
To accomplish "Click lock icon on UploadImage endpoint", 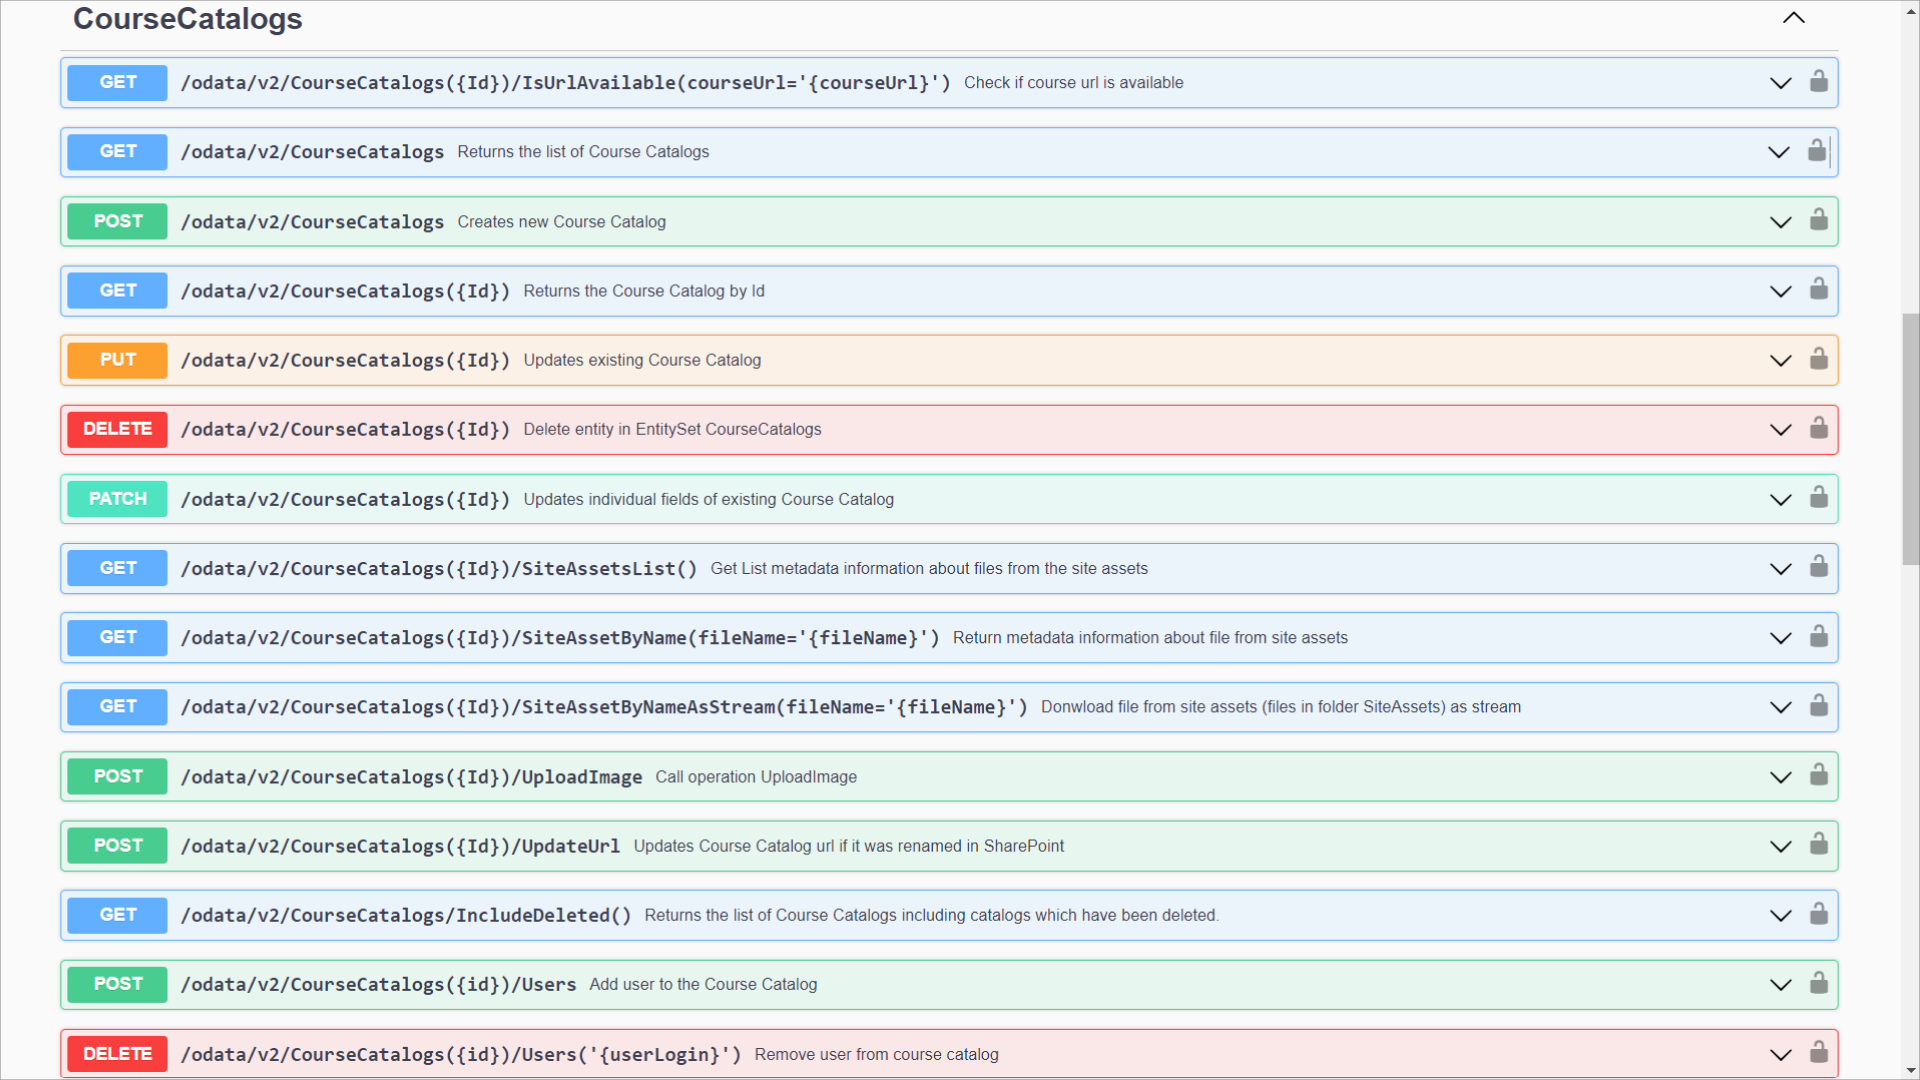I will point(1818,776).
